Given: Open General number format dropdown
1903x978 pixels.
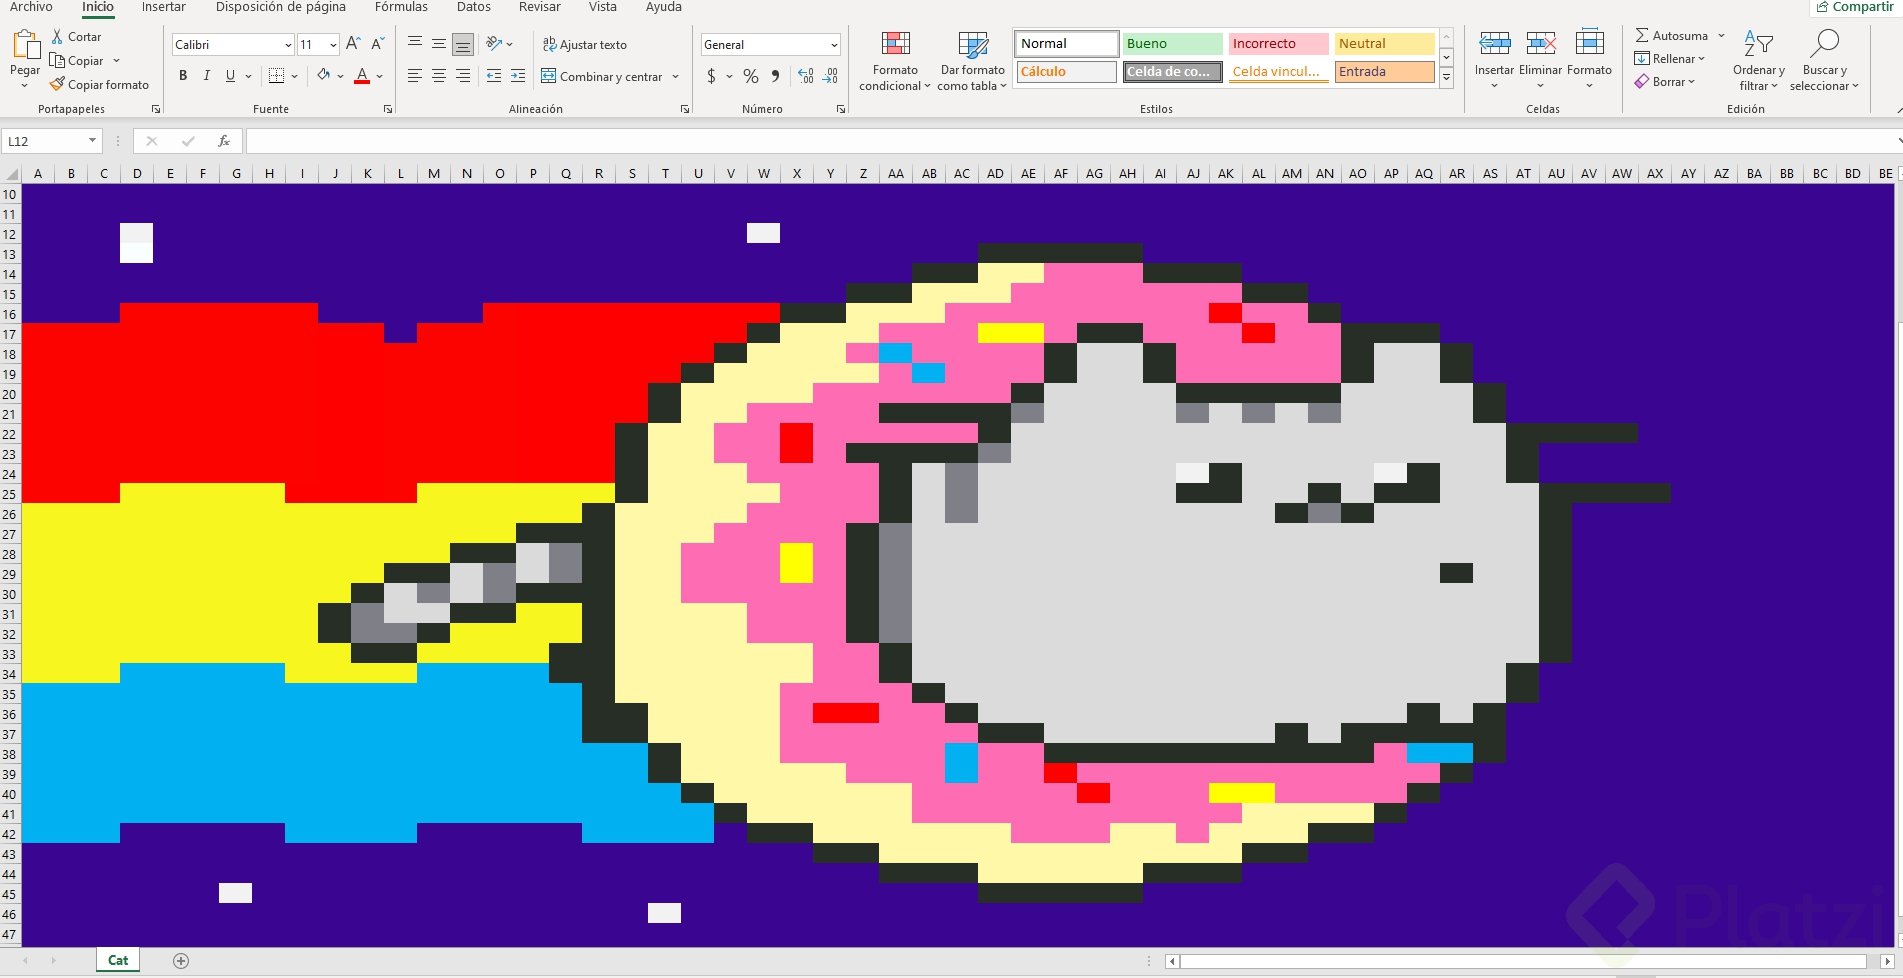Looking at the screenshot, I should click(833, 45).
